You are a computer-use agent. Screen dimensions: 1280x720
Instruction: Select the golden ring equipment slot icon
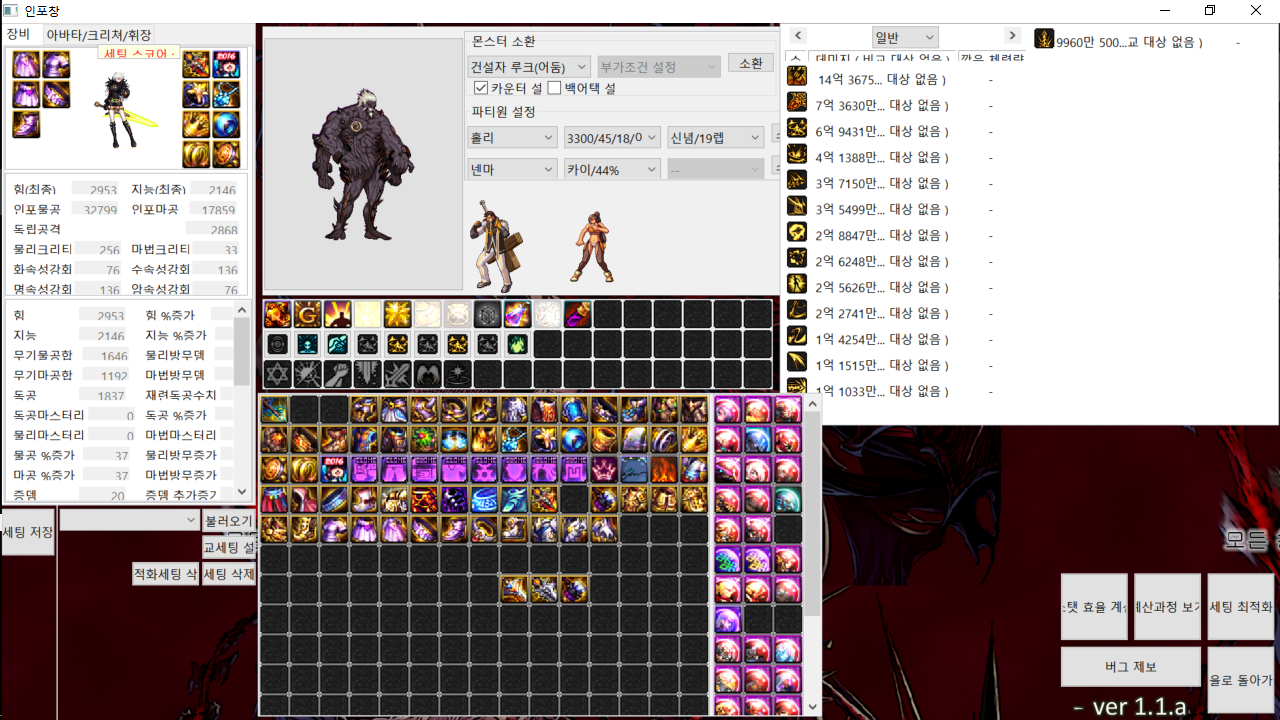point(196,155)
